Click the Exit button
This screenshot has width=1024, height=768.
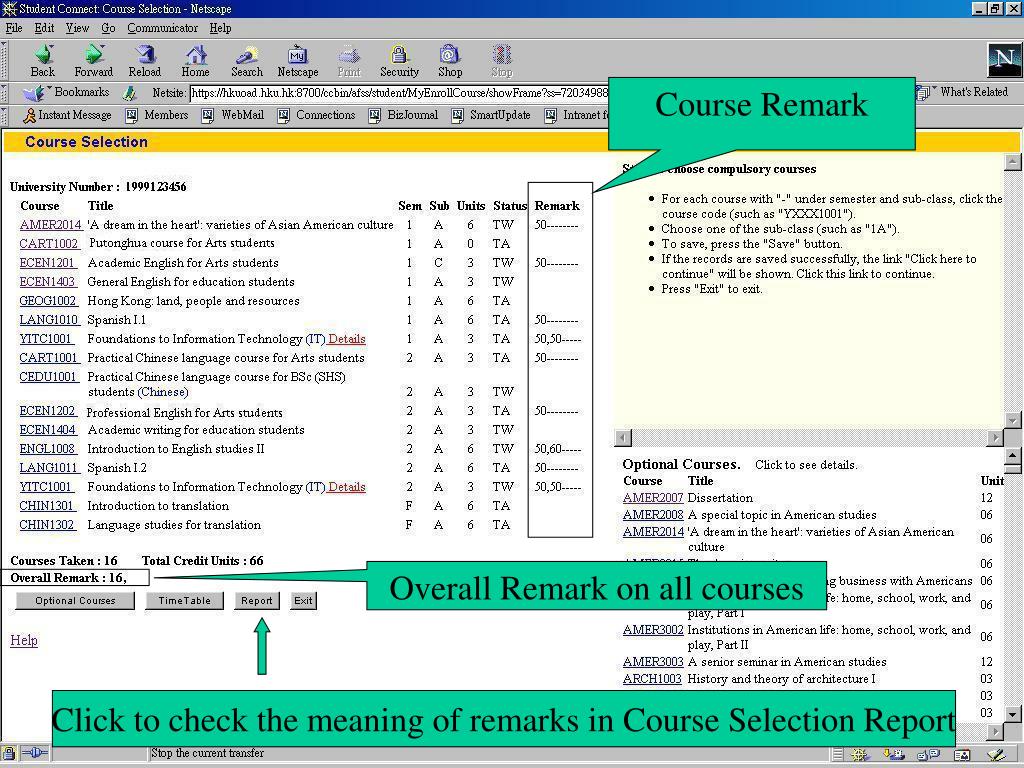click(x=303, y=601)
